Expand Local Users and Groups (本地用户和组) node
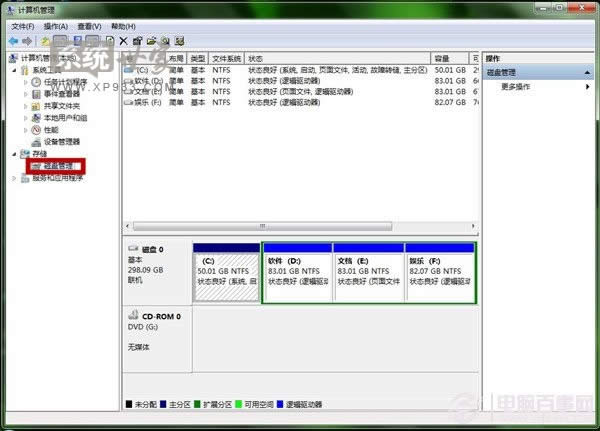The height and width of the screenshot is (431, 600). coord(26,118)
